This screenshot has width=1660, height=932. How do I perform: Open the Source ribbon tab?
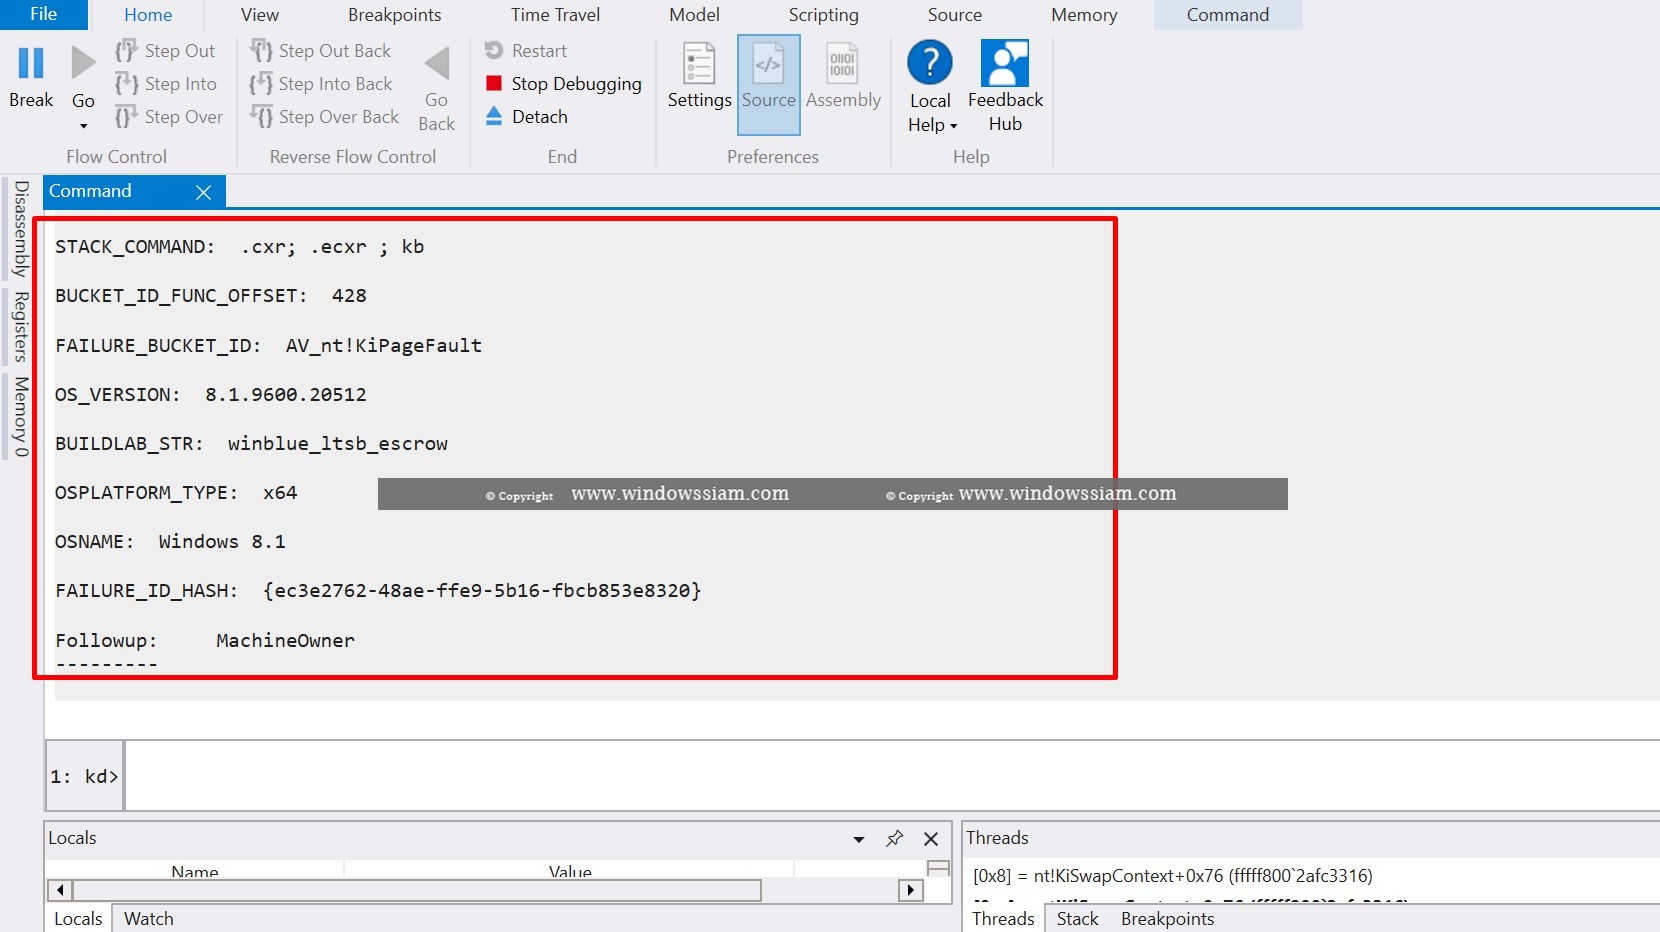pyautogui.click(x=954, y=15)
